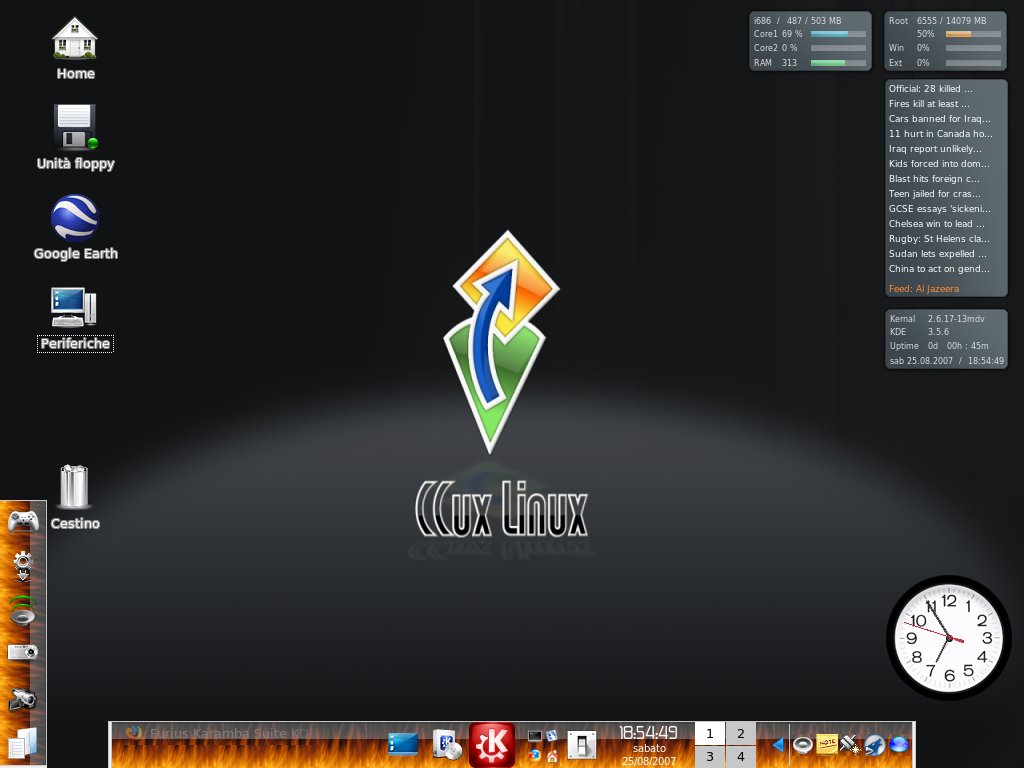Open headline 'Fires kill at least ...'
This screenshot has height=768, width=1024.
tap(929, 104)
